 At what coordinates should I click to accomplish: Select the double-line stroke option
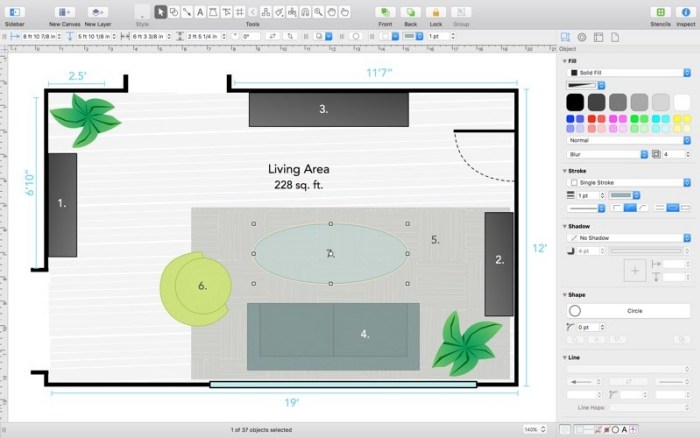(x=659, y=208)
